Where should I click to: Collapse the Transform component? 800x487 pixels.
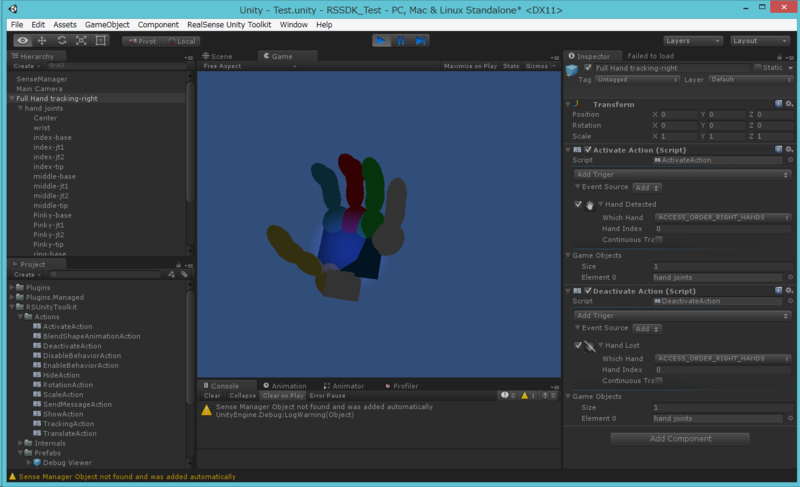pos(568,104)
